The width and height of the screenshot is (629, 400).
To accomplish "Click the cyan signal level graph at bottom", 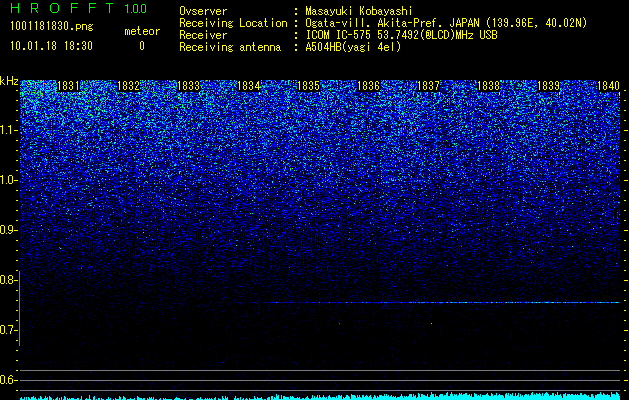I will [x=320, y=396].
